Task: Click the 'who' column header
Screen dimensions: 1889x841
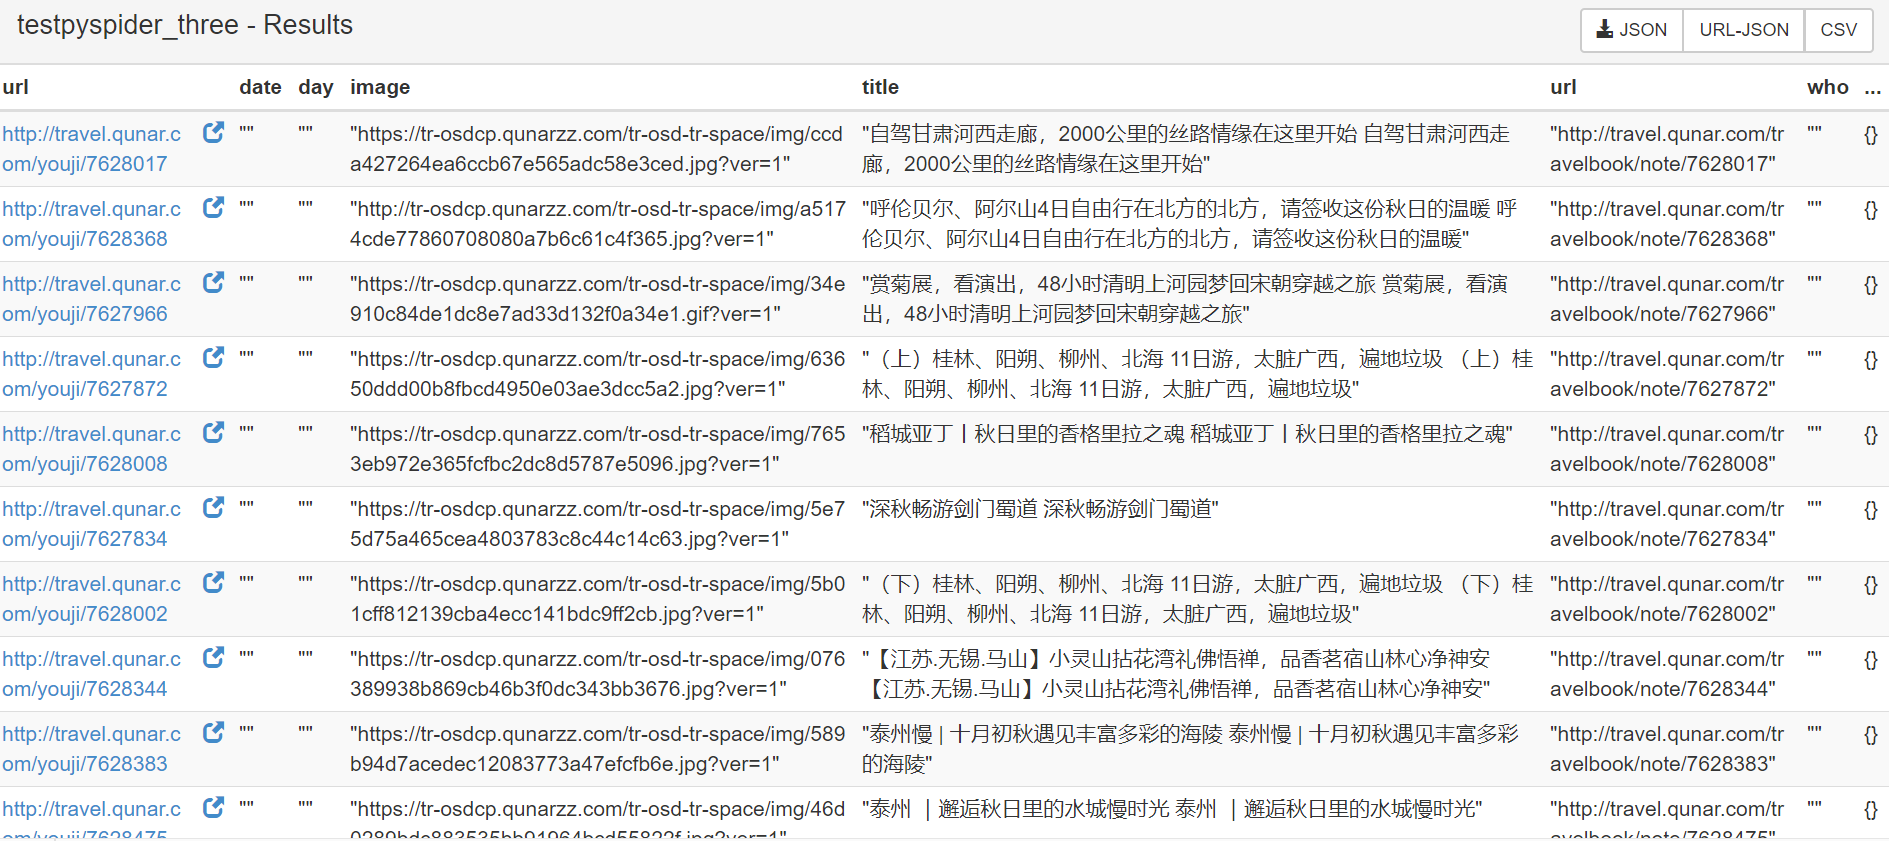Action: pyautogui.click(x=1827, y=88)
